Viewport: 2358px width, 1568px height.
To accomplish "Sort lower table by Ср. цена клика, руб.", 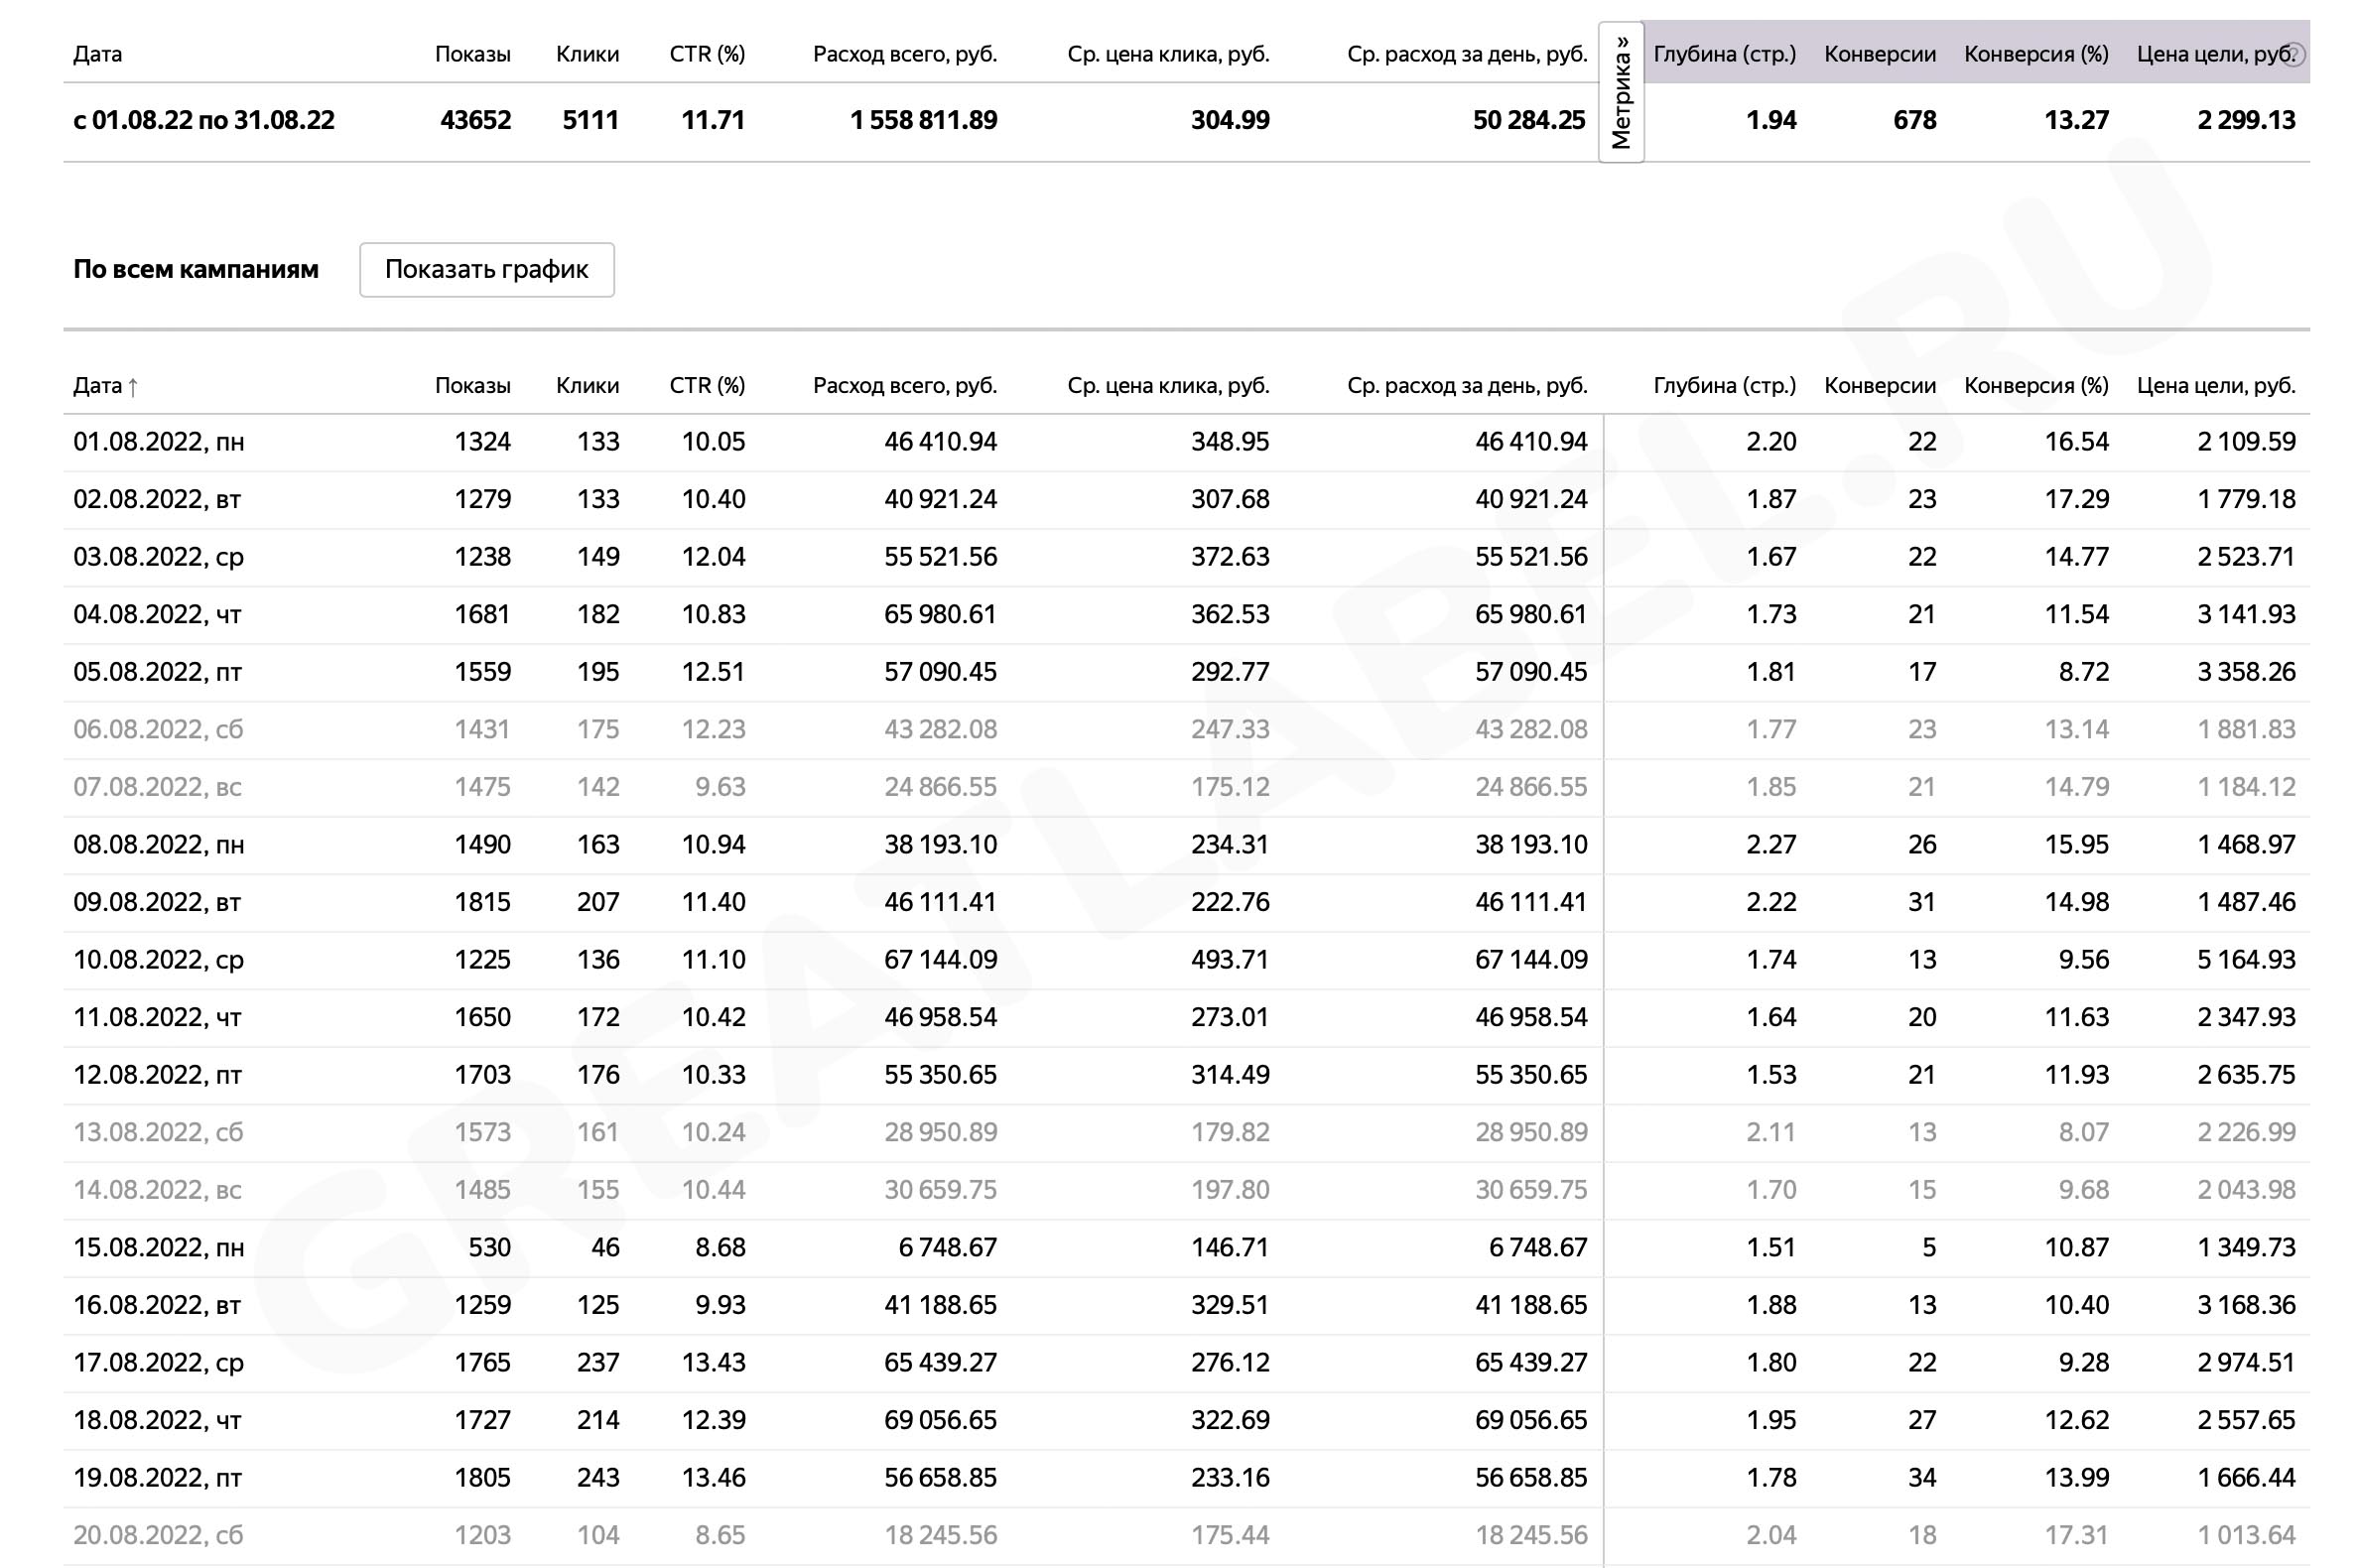I will pos(1168,385).
